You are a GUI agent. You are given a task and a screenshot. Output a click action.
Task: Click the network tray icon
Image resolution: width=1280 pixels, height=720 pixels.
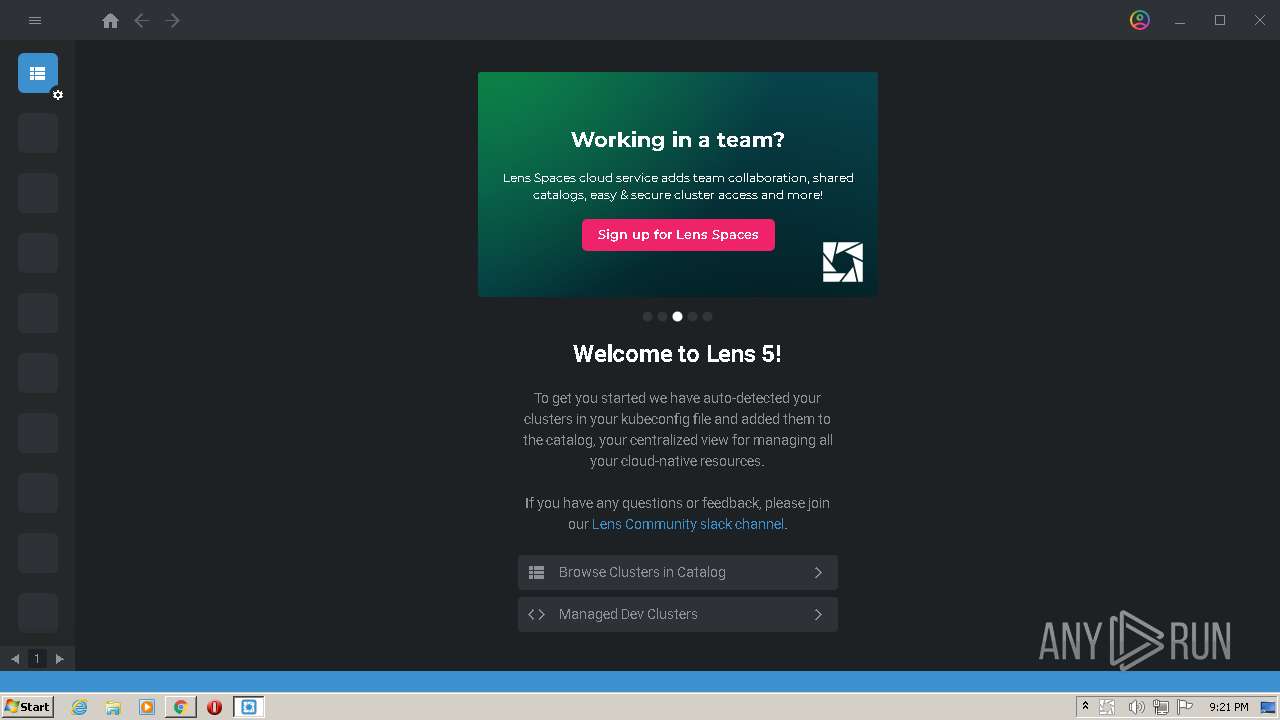click(x=1161, y=707)
